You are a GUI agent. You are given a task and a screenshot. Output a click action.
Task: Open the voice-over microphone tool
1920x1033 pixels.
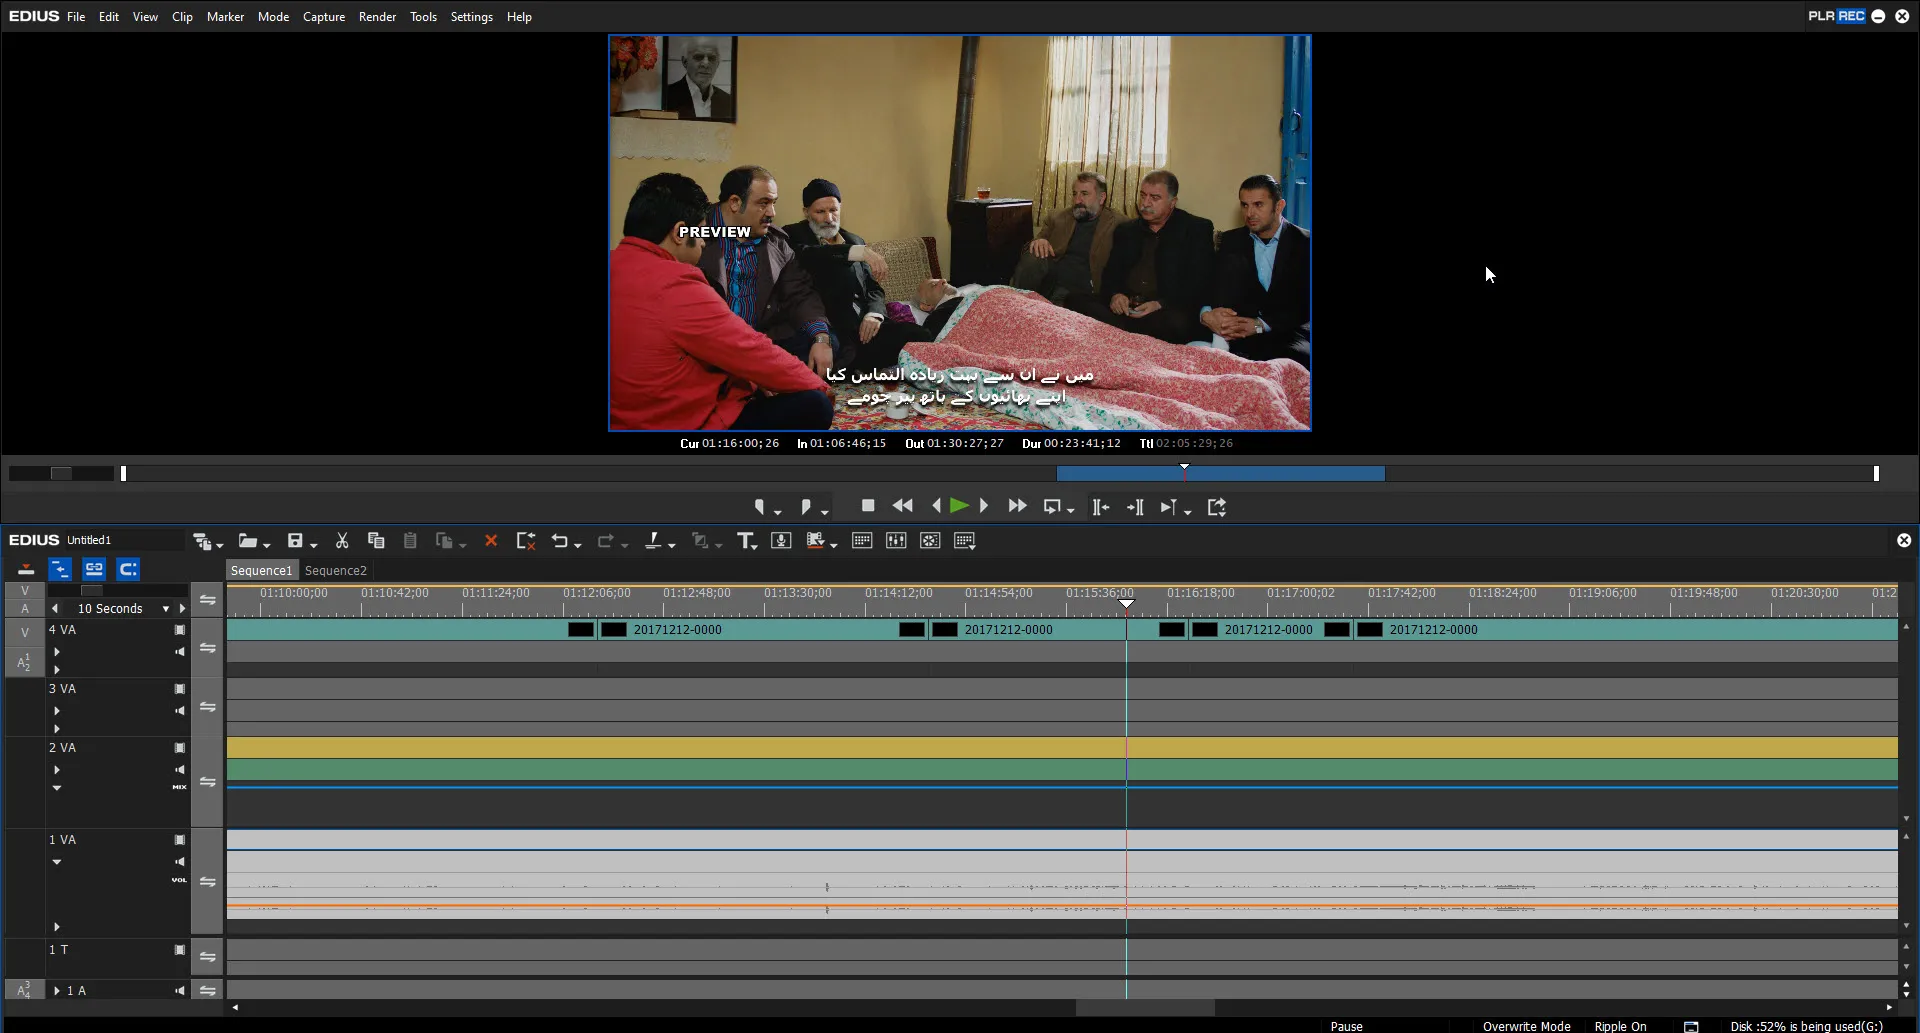click(x=781, y=541)
